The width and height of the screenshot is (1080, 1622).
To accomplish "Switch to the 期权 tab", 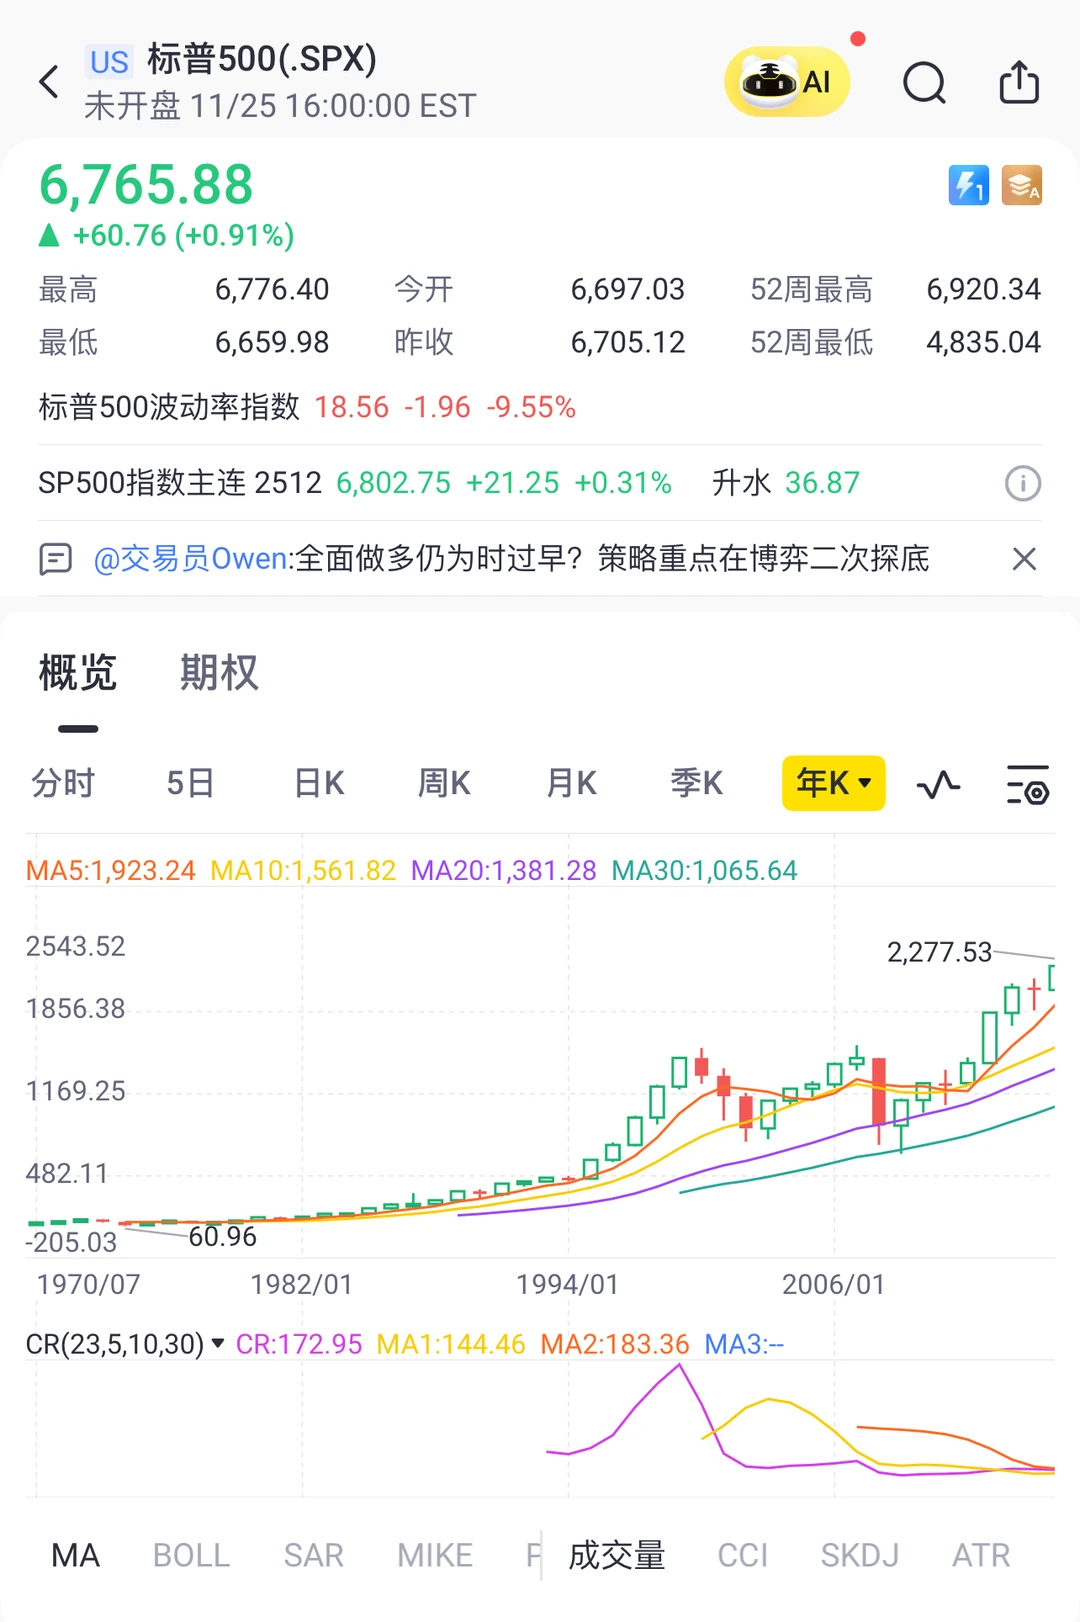I will coord(219,672).
